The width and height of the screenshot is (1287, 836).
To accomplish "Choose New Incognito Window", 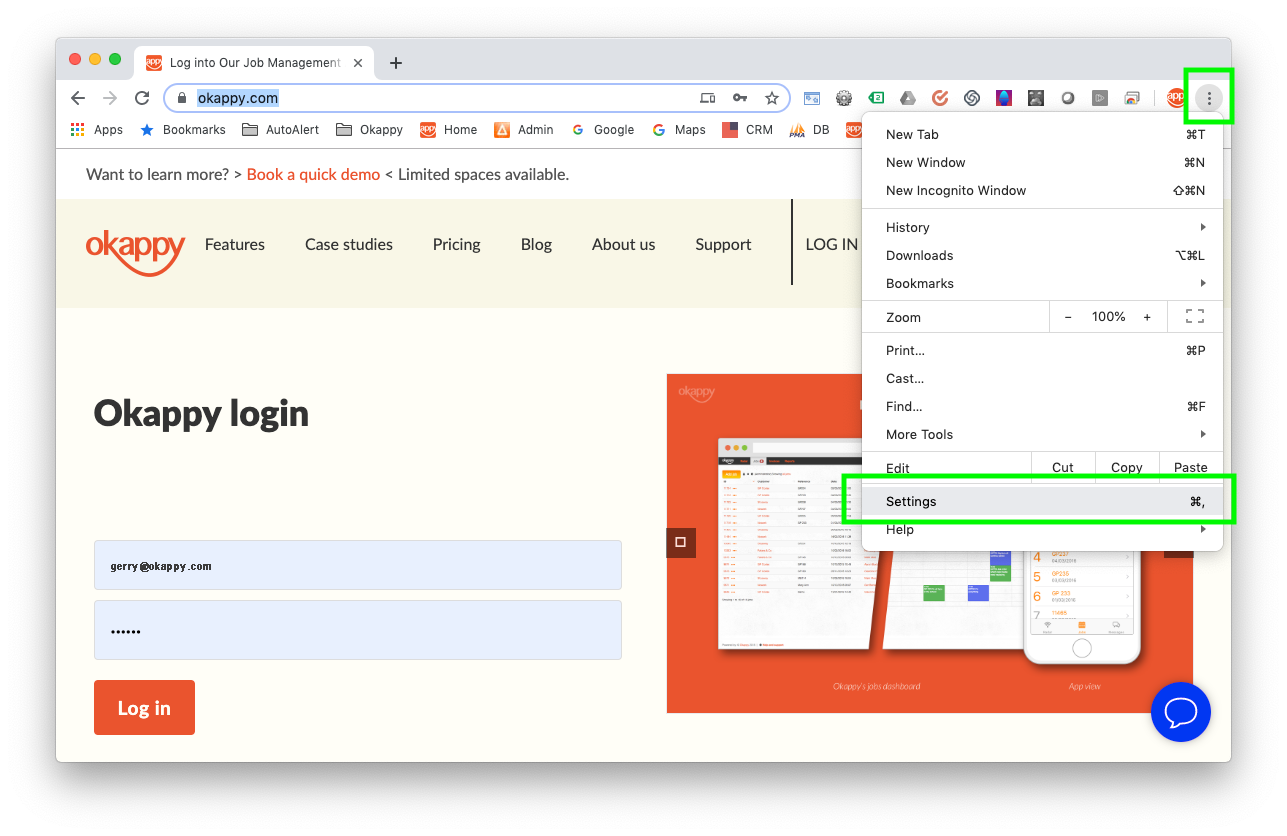I will [1043, 191].
